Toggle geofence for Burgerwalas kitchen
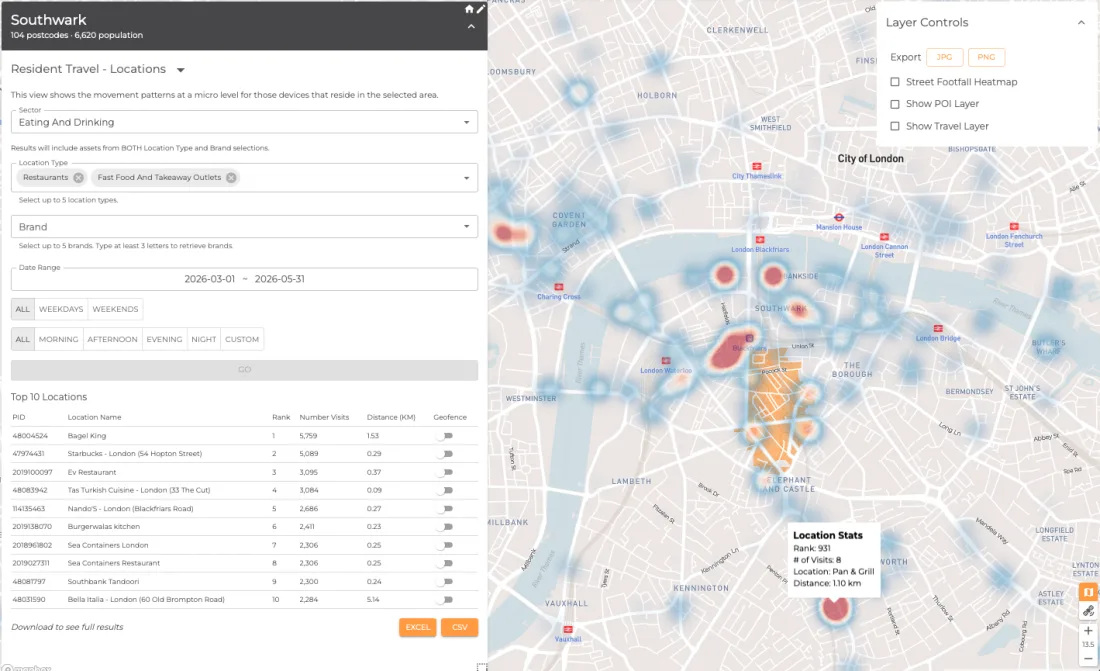 point(445,526)
